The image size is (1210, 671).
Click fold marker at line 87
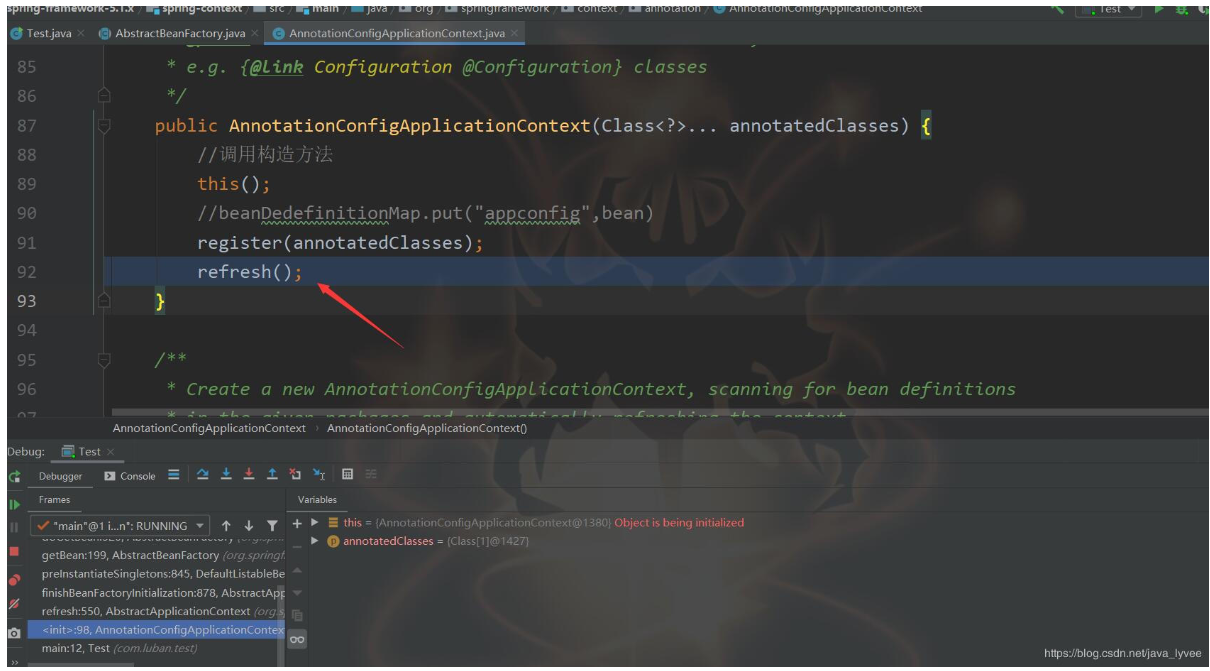104,126
